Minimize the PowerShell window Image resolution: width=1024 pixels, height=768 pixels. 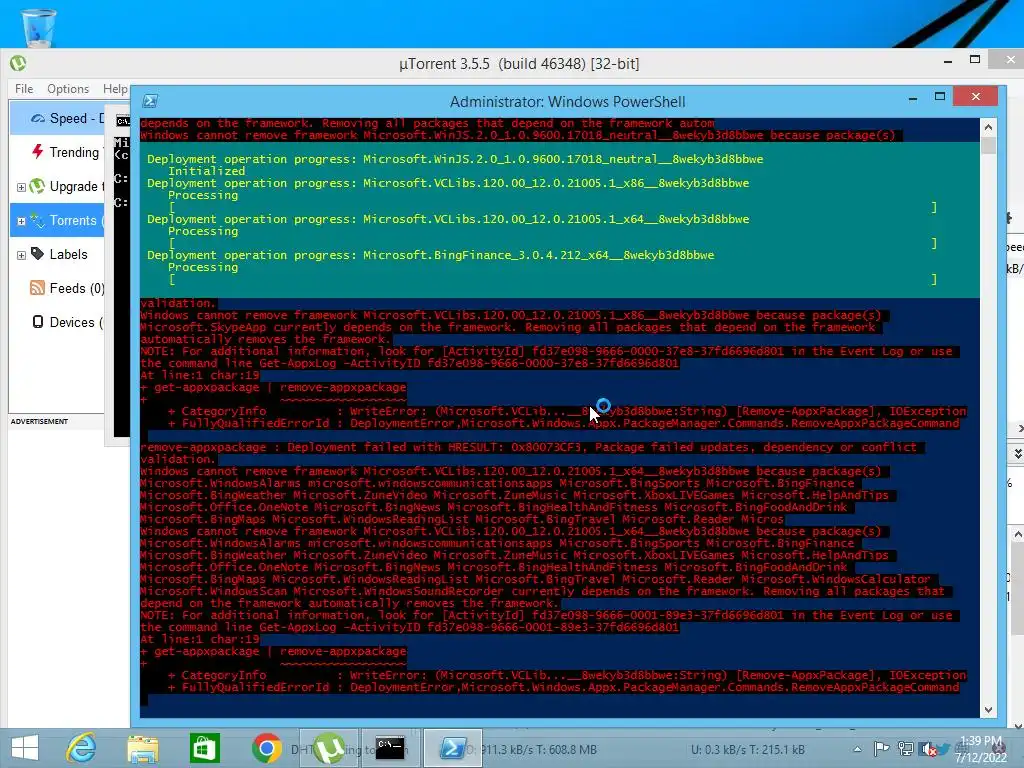pos(913,98)
